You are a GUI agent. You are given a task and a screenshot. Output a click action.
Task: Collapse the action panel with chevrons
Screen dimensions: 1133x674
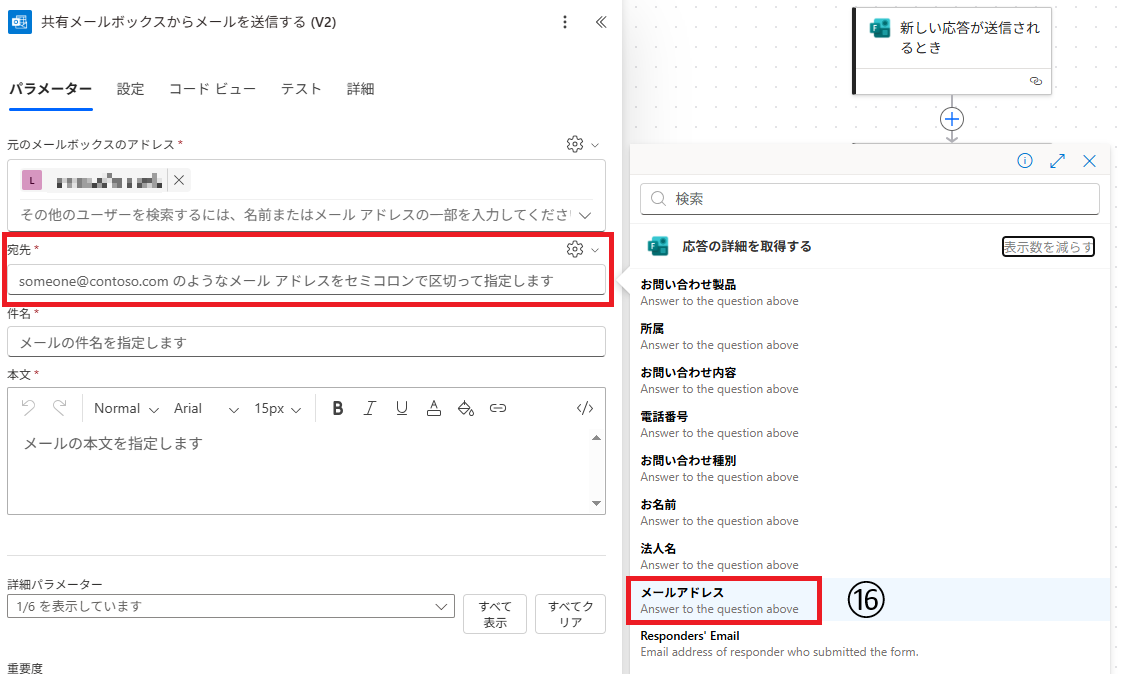601,22
